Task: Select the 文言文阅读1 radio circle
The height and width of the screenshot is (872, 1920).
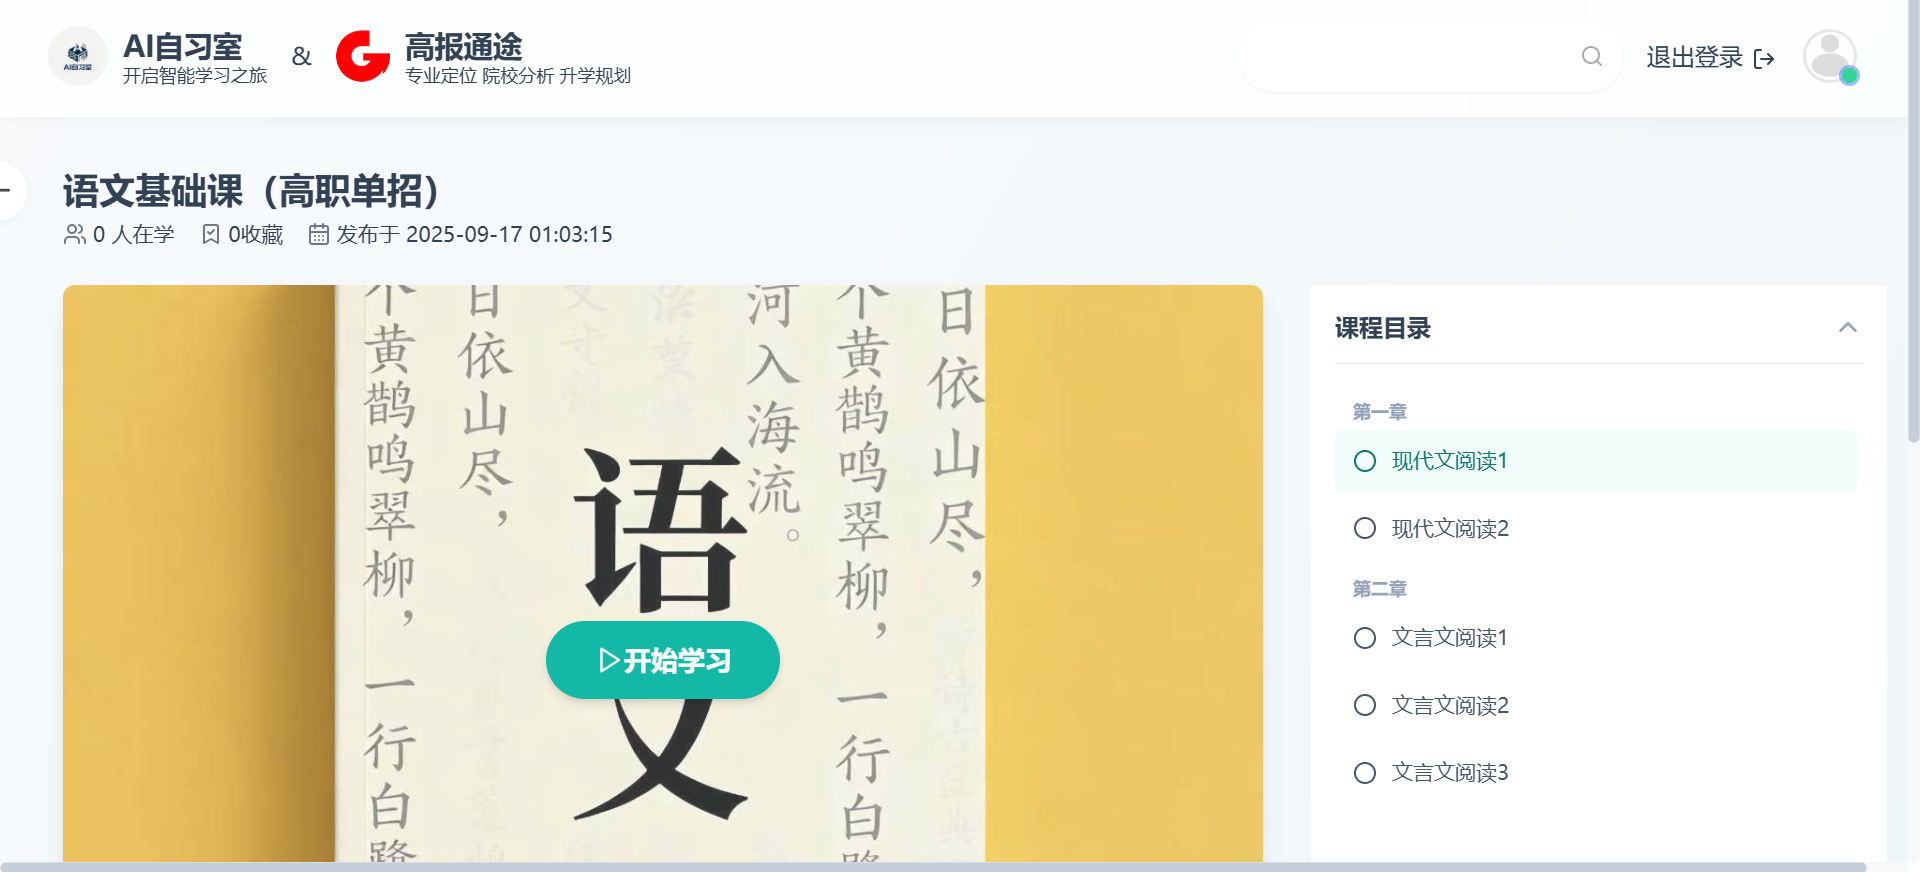Action: click(1365, 638)
